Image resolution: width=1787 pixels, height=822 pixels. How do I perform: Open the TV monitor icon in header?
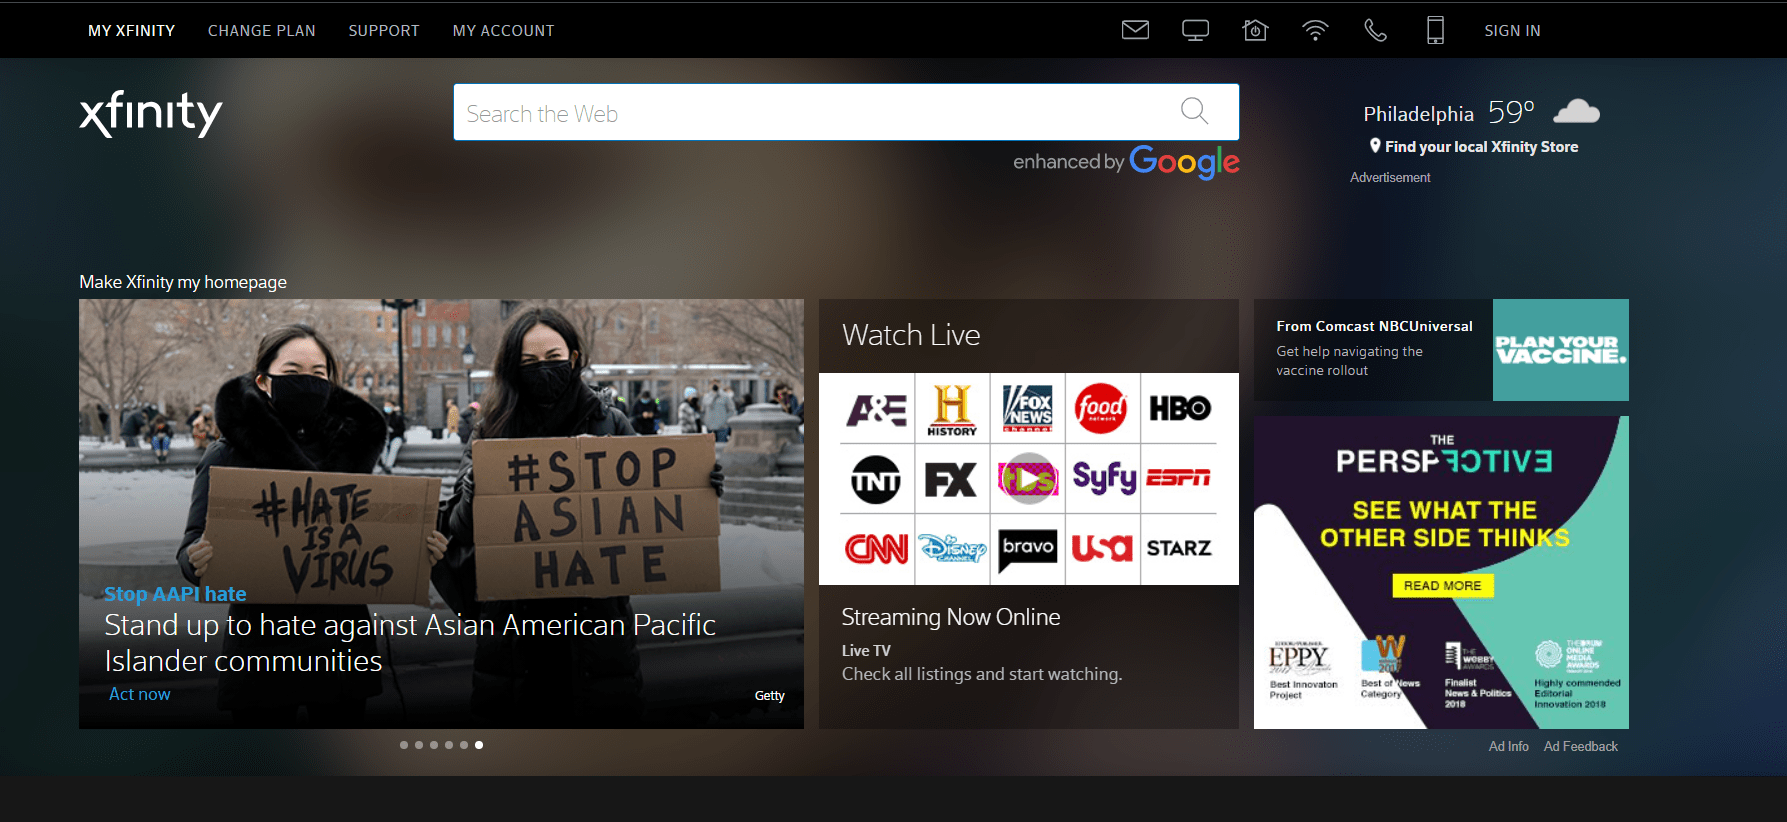[x=1195, y=31]
